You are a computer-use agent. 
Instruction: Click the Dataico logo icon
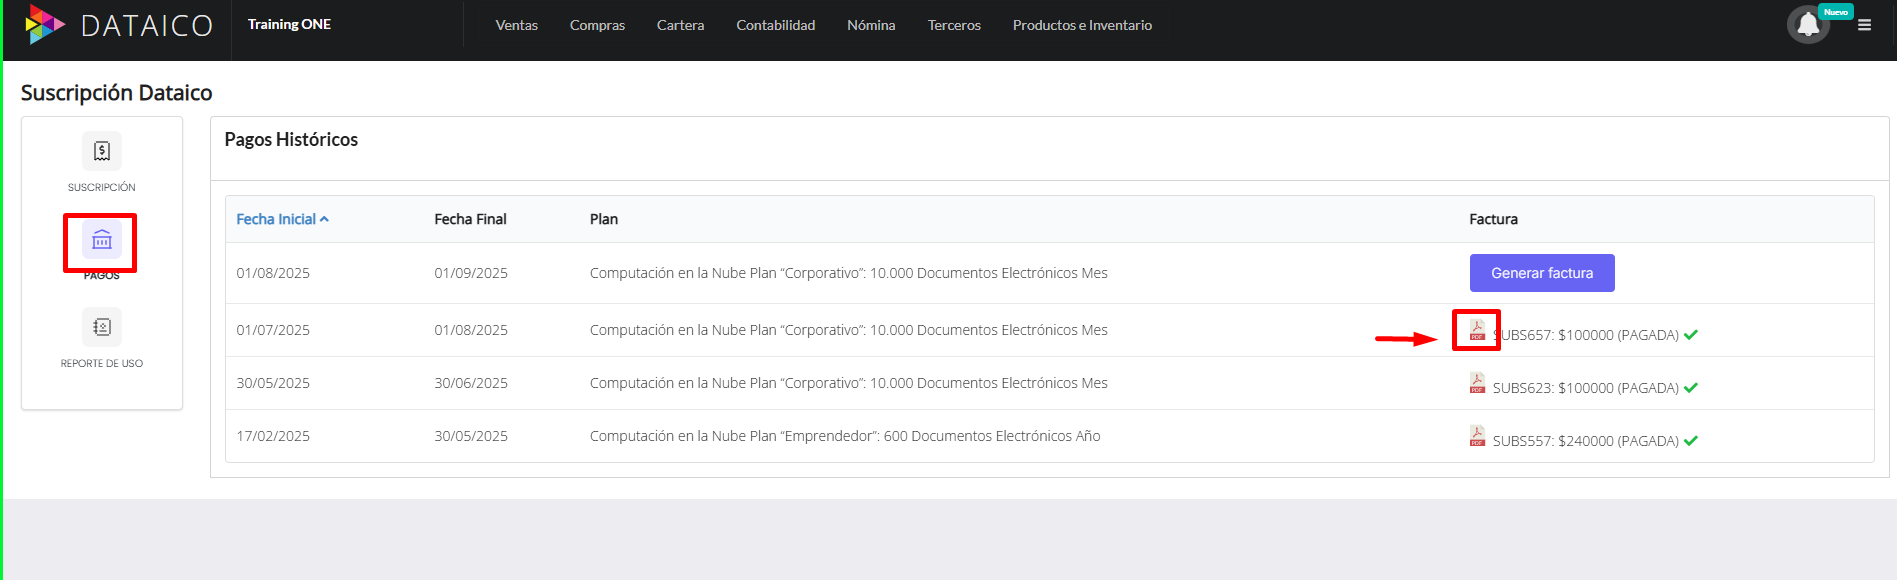45,25
